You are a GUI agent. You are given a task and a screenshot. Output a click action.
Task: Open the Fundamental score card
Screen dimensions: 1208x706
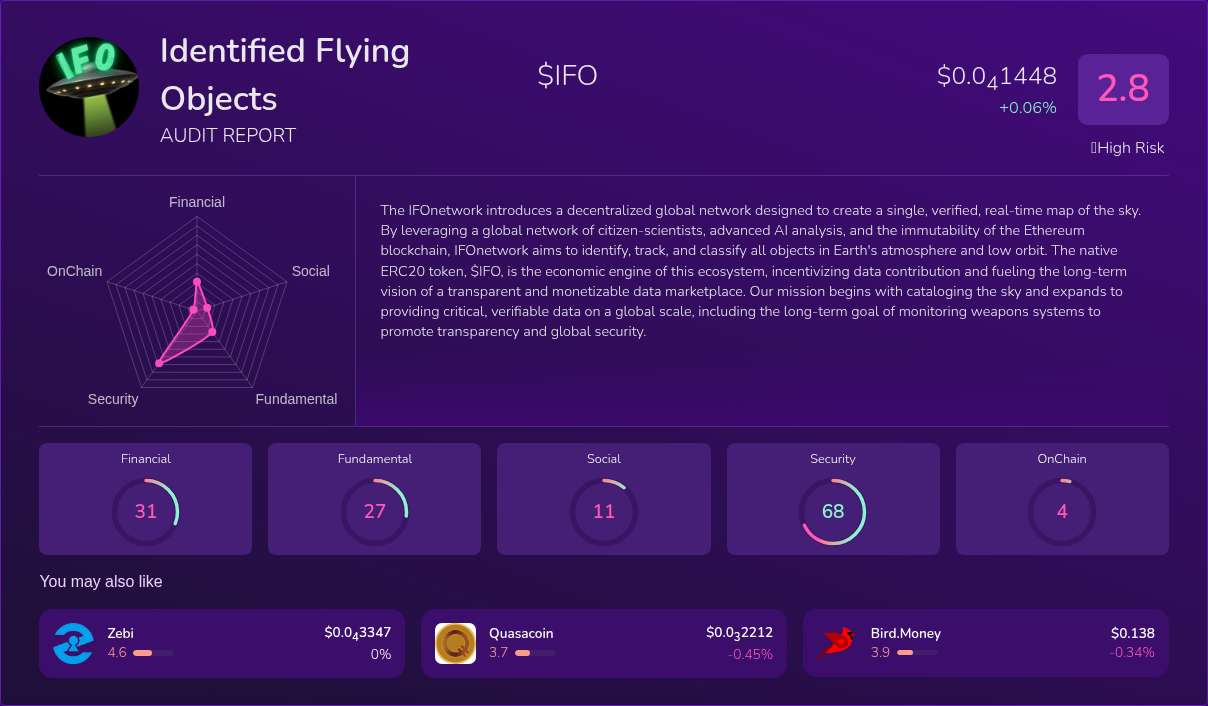(374, 499)
